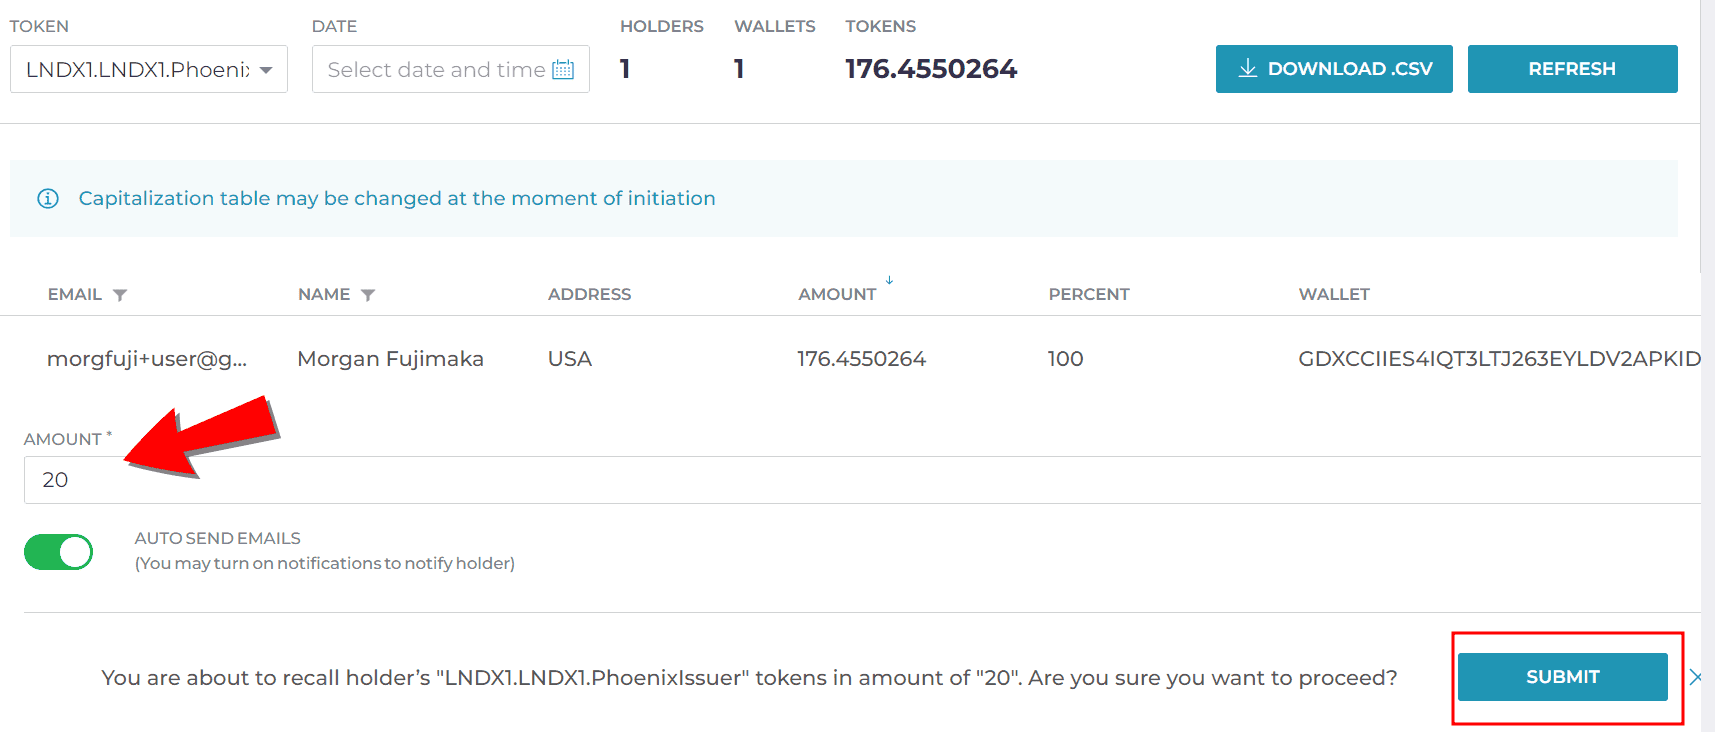Expand token list via dropdown caret
Viewport: 1715px width, 732px height.
[266, 70]
